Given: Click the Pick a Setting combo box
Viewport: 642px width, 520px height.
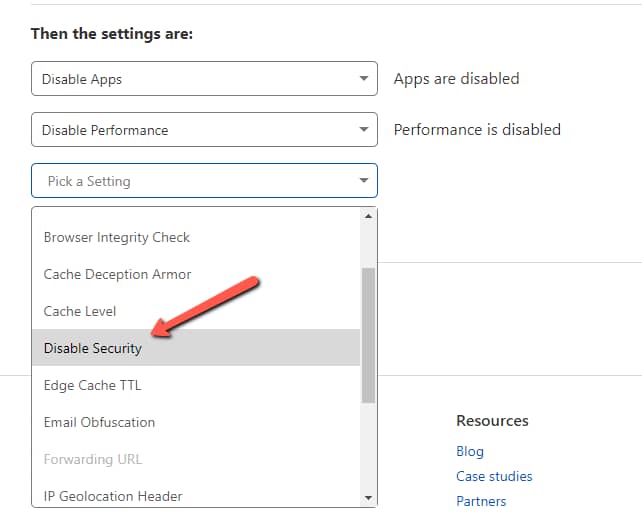Looking at the screenshot, I should pos(204,181).
